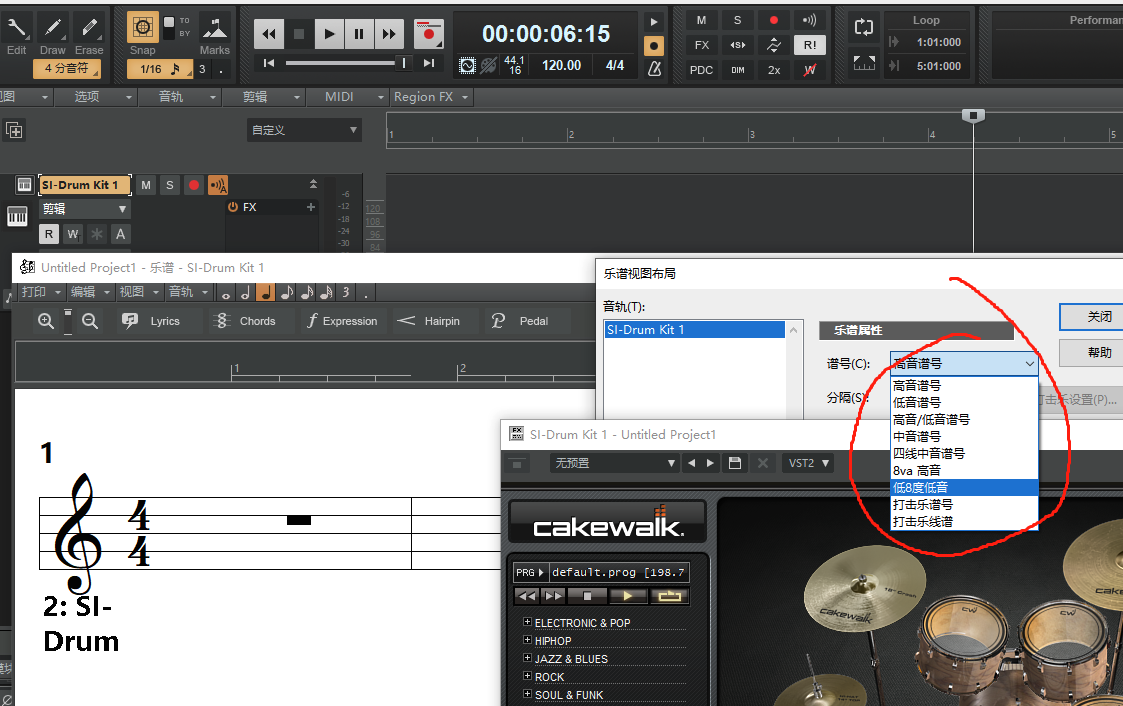
Task: Select the Expression tool
Action: coord(342,321)
